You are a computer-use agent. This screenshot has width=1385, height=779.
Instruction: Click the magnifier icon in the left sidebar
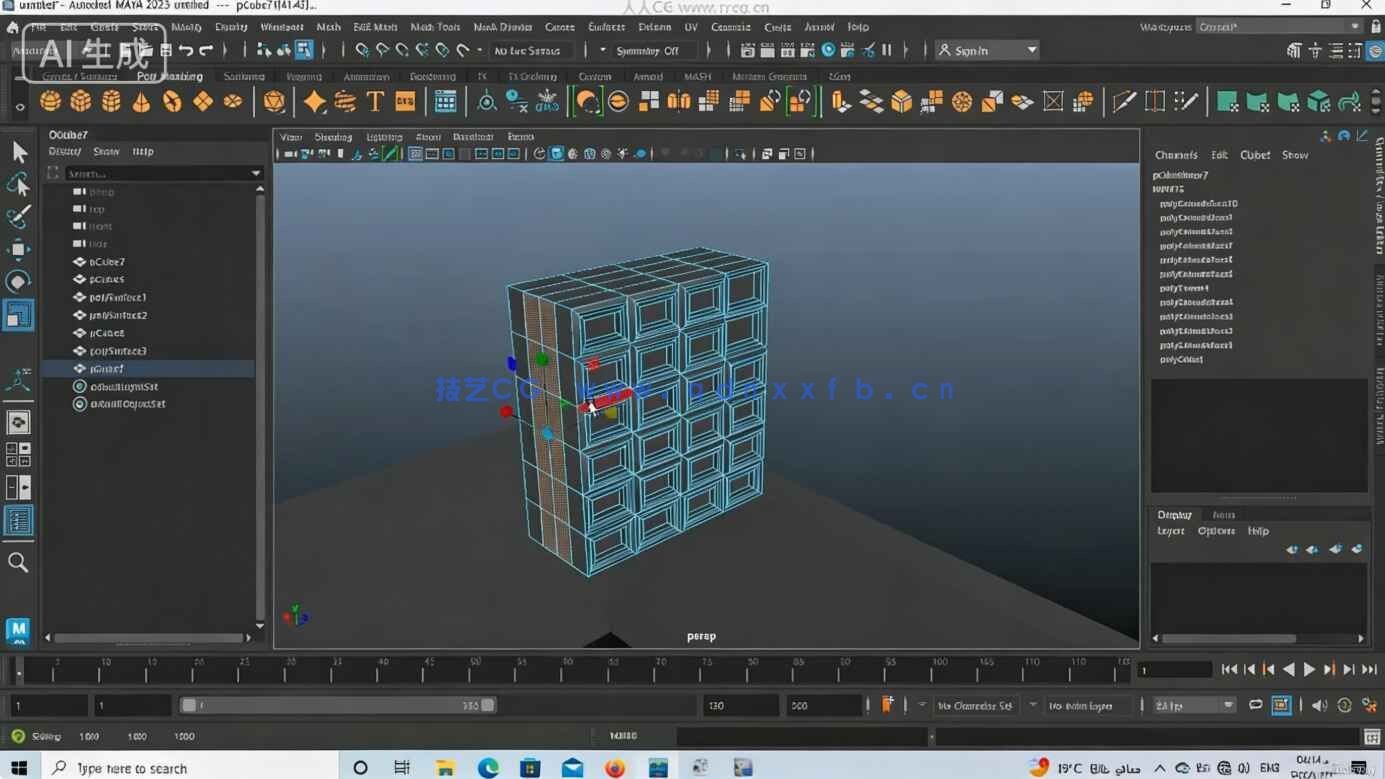[x=18, y=562]
